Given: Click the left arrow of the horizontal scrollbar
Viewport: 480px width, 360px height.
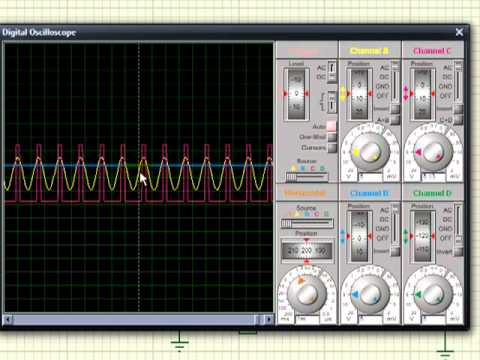Looking at the screenshot, I should (8, 320).
